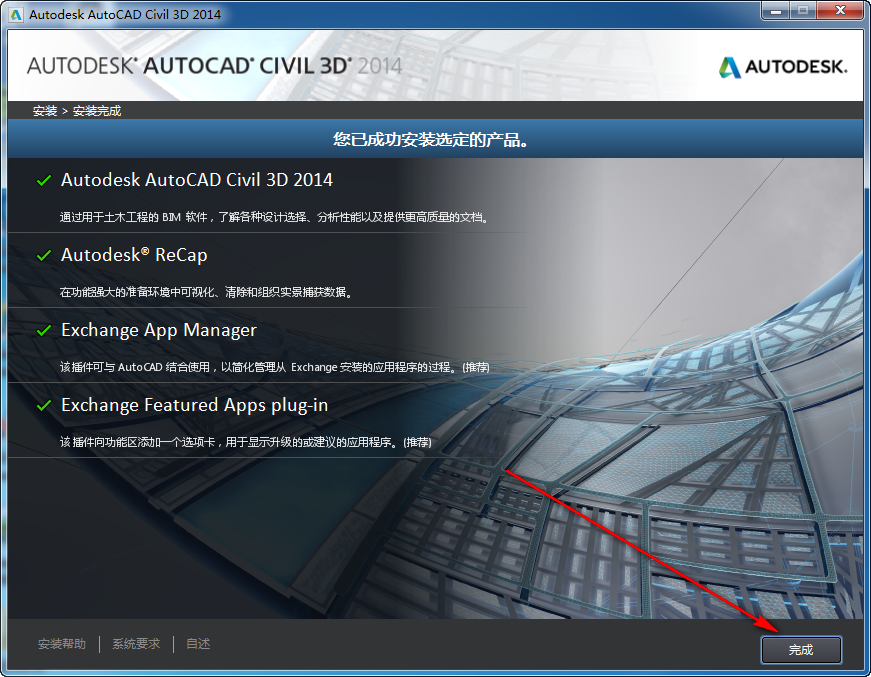The width and height of the screenshot is (871, 677).
Task: Click green checkmark beside Exchange App Manager
Action: point(44,330)
